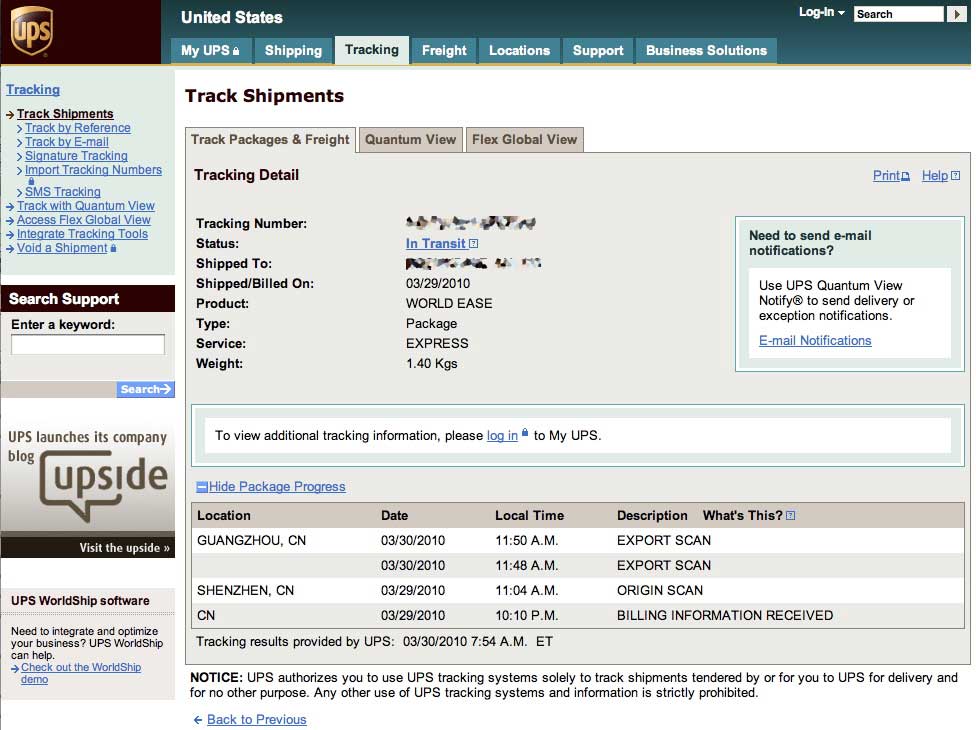The image size is (976, 730).
Task: Click the 11:48 A.M. local time cell
Action: [x=527, y=566]
